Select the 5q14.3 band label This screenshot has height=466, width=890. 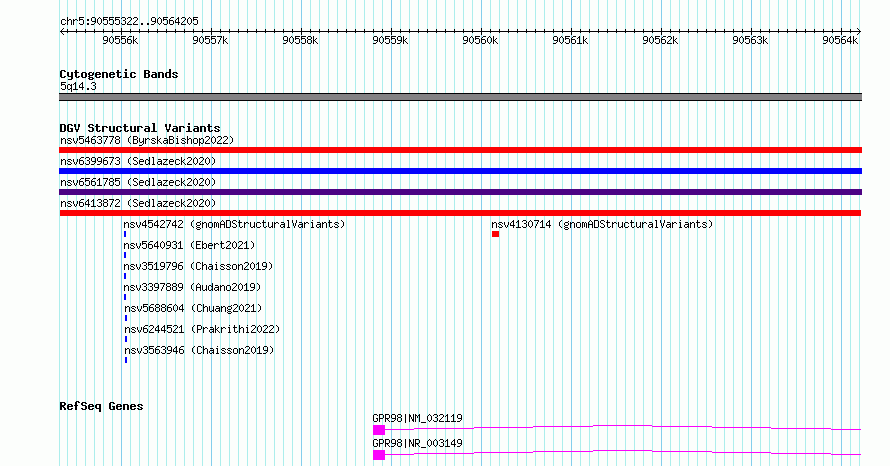point(78,86)
